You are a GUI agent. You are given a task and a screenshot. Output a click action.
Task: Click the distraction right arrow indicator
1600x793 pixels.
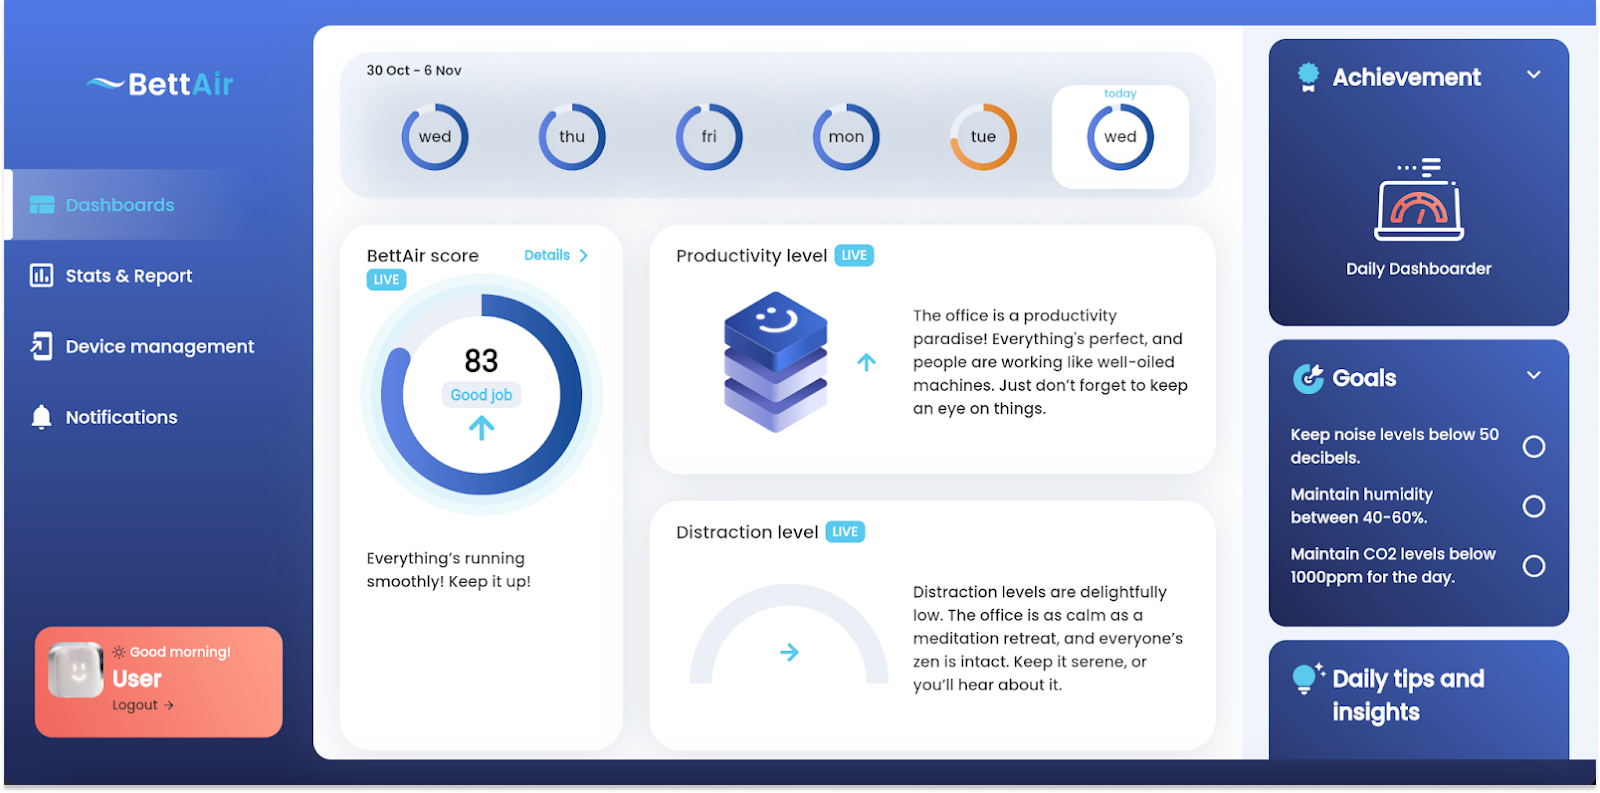(790, 652)
